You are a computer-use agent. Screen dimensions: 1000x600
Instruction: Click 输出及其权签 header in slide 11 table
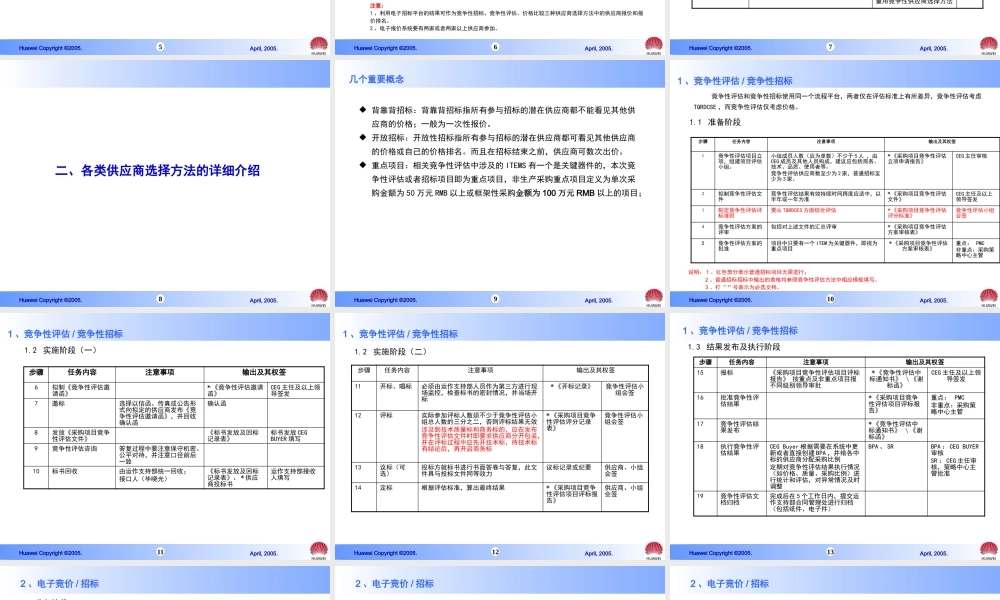264,372
